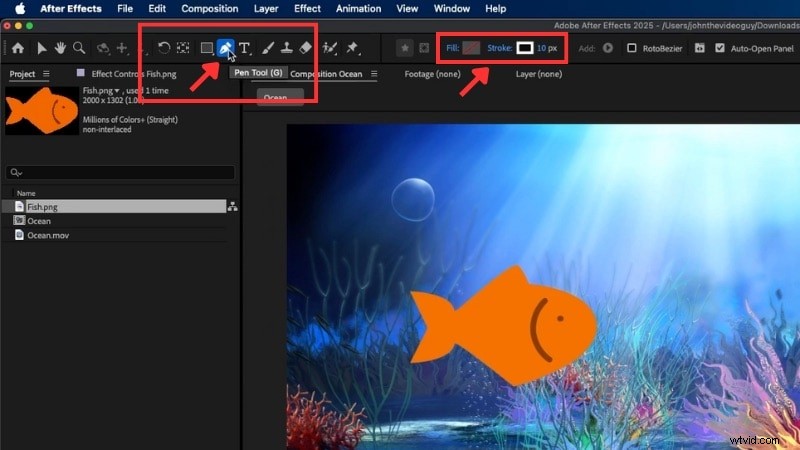
Task: Click the Project panel search field
Action: pos(120,173)
